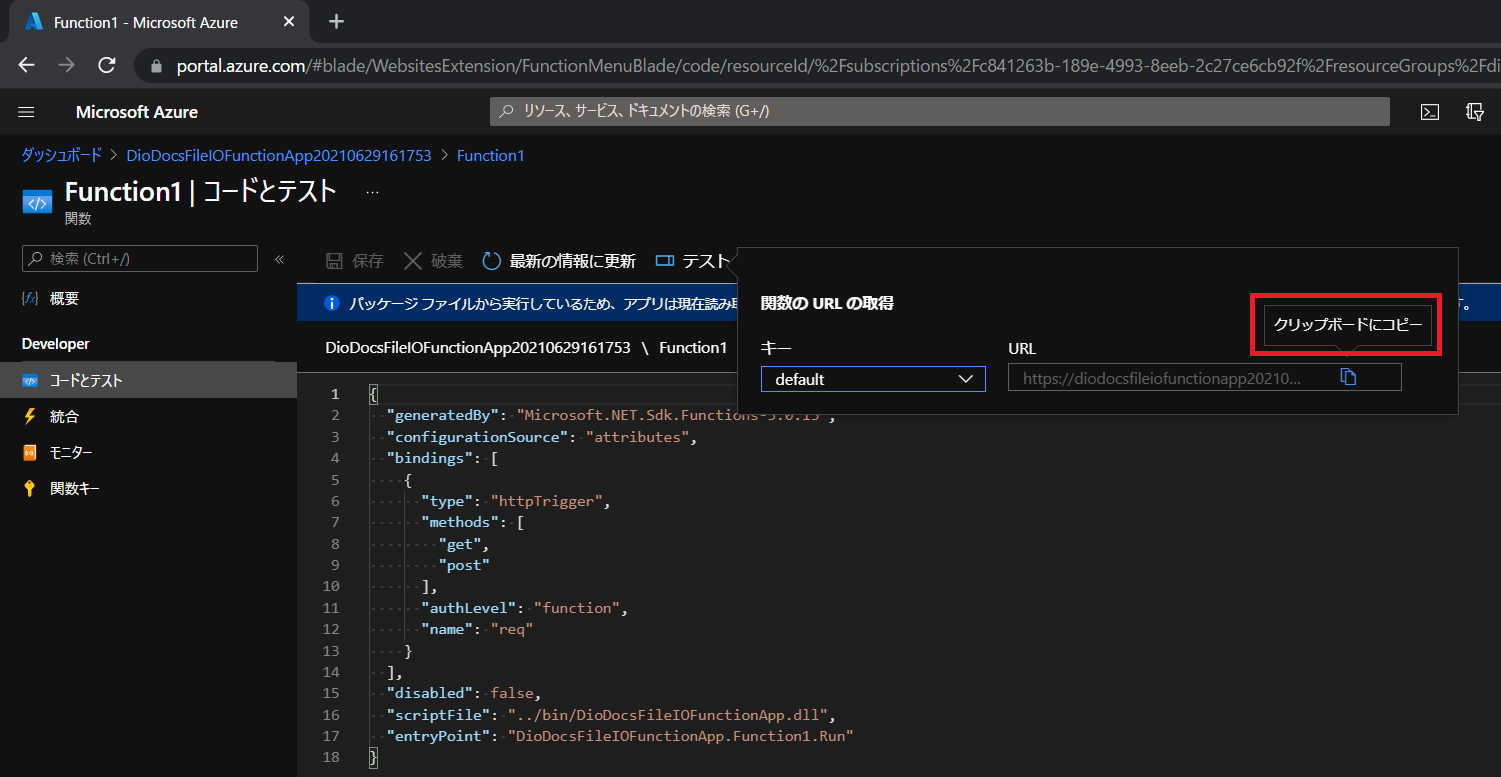Viewport: 1501px width, 777px height.
Task: Go to ダッシュボード breadcrumb link
Action: click(x=62, y=155)
